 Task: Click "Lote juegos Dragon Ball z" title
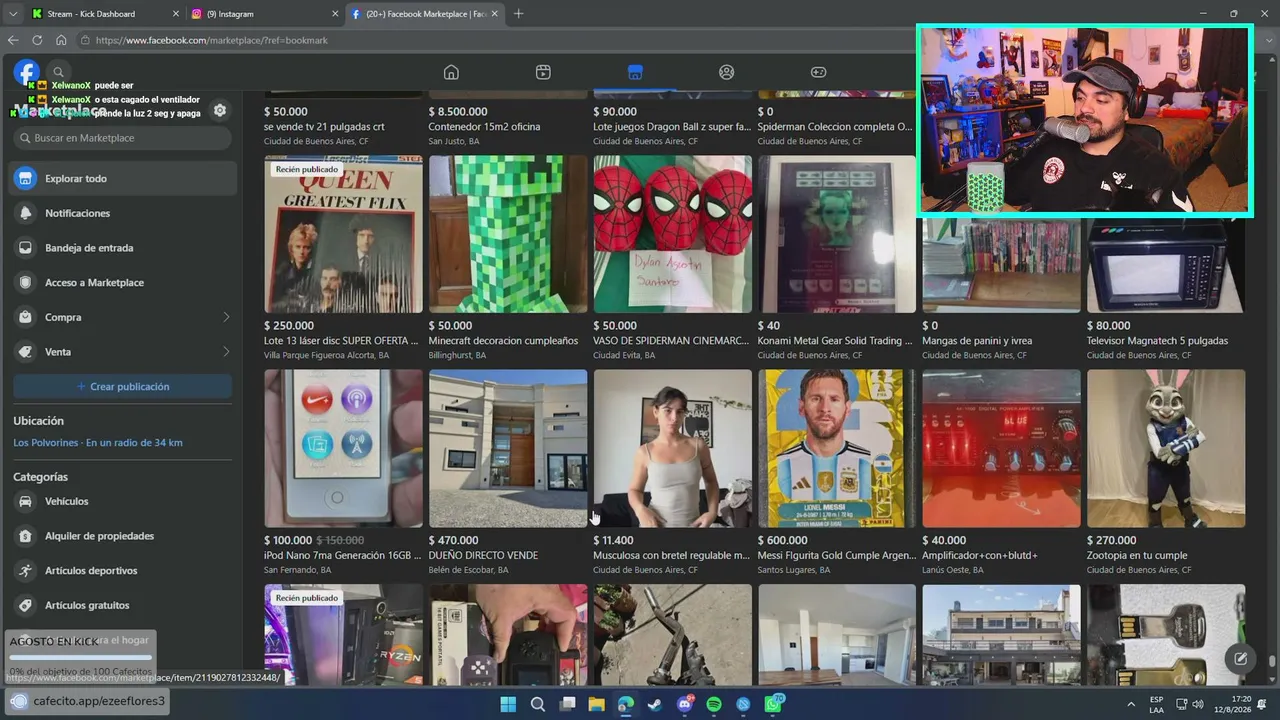[x=672, y=127]
